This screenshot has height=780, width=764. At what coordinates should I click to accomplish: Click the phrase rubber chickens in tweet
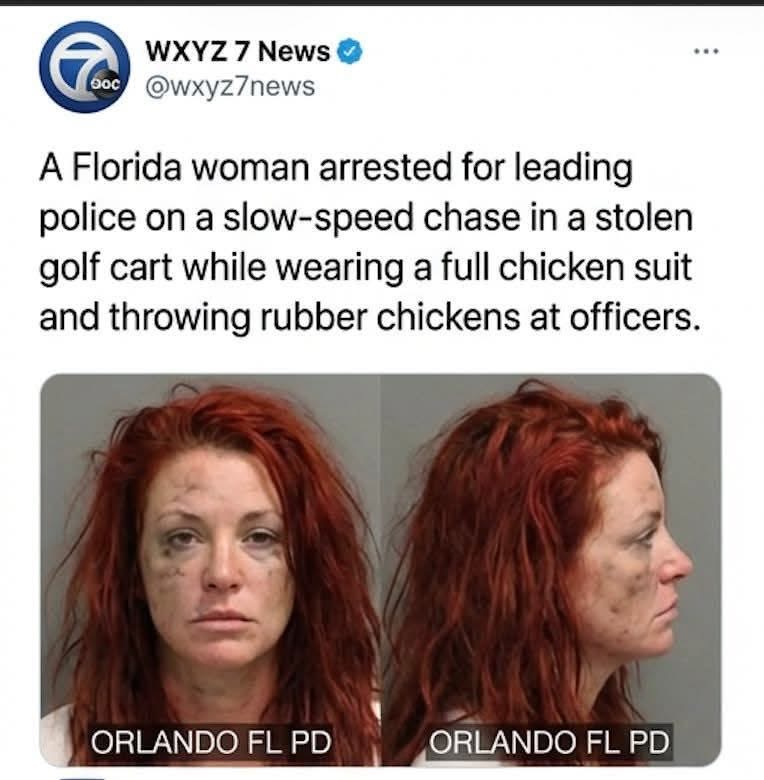coord(390,317)
